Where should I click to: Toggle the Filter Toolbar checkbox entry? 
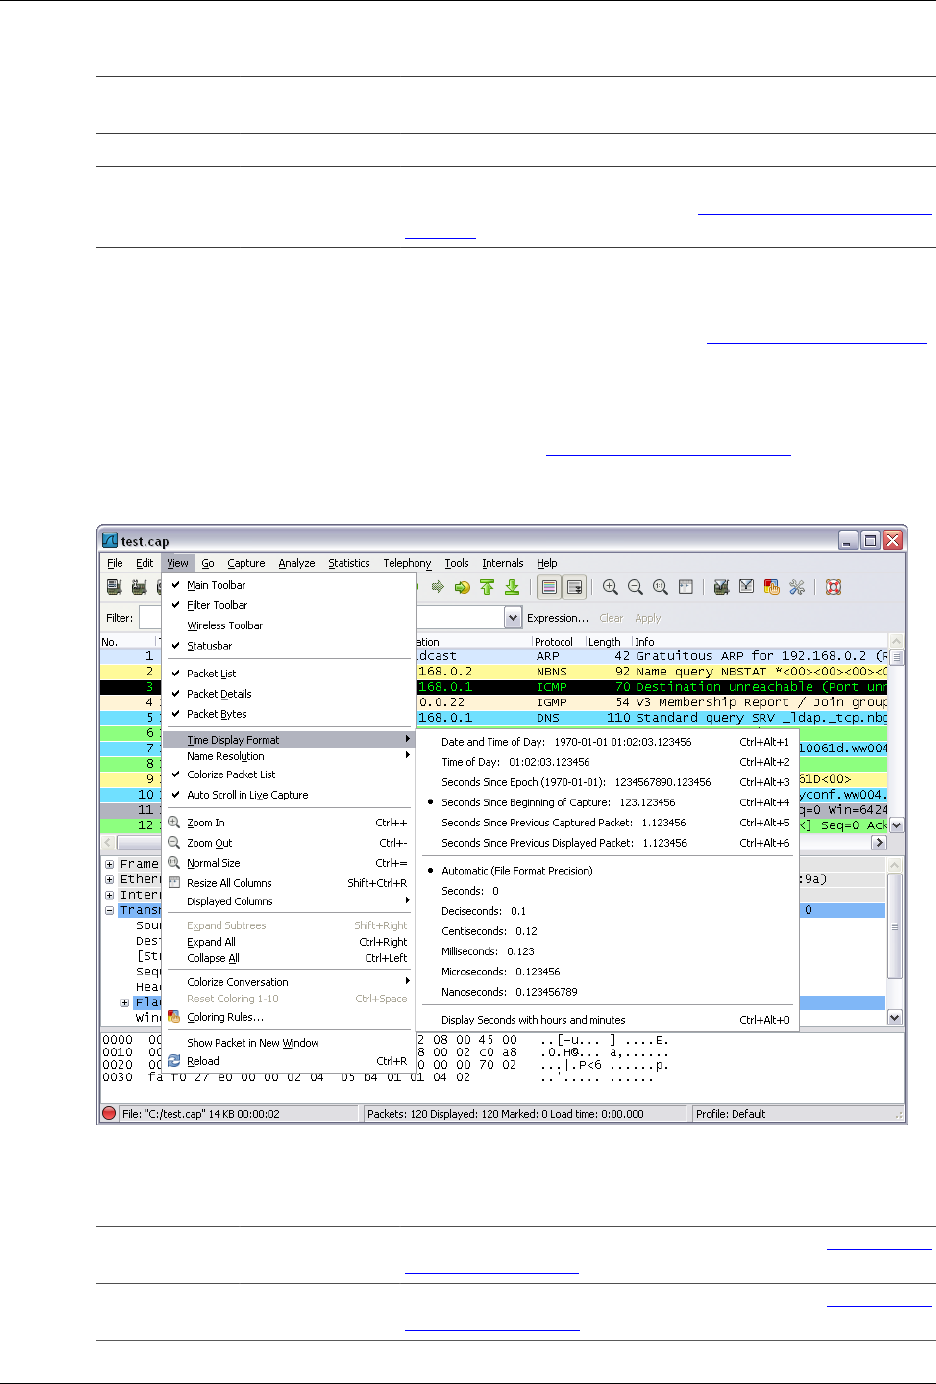[288, 605]
